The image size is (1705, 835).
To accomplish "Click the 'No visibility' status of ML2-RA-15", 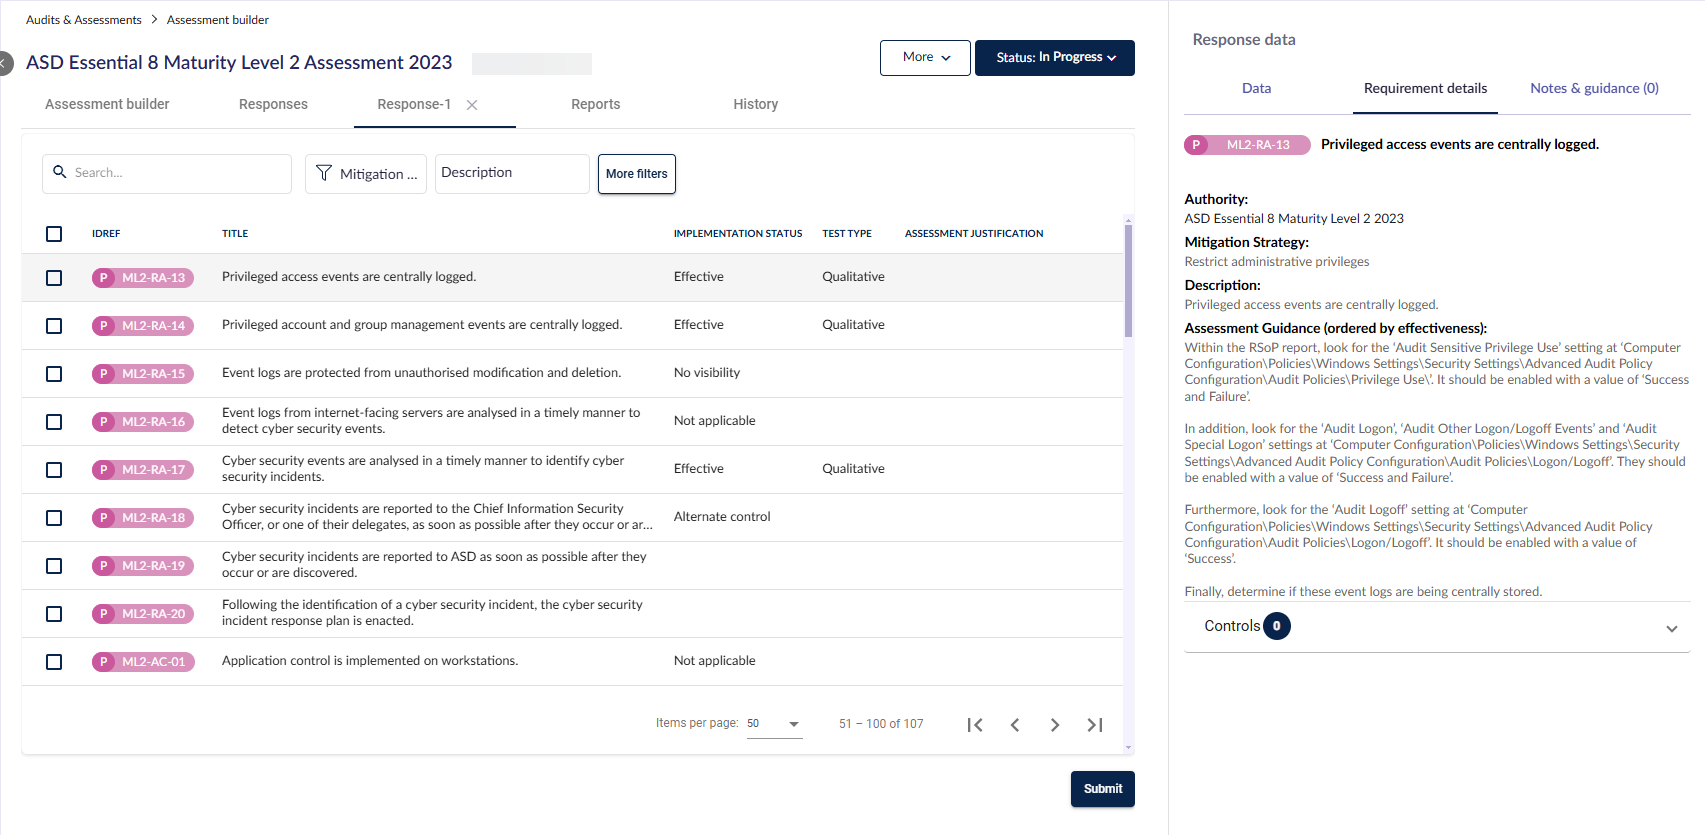I will tap(707, 373).
